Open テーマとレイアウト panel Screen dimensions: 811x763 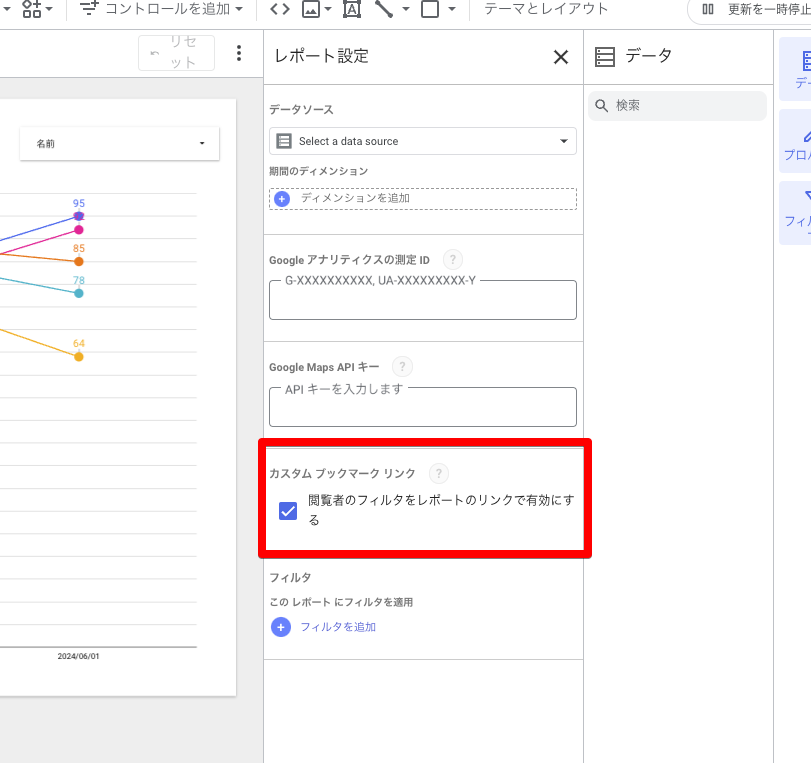pyautogui.click(x=546, y=9)
